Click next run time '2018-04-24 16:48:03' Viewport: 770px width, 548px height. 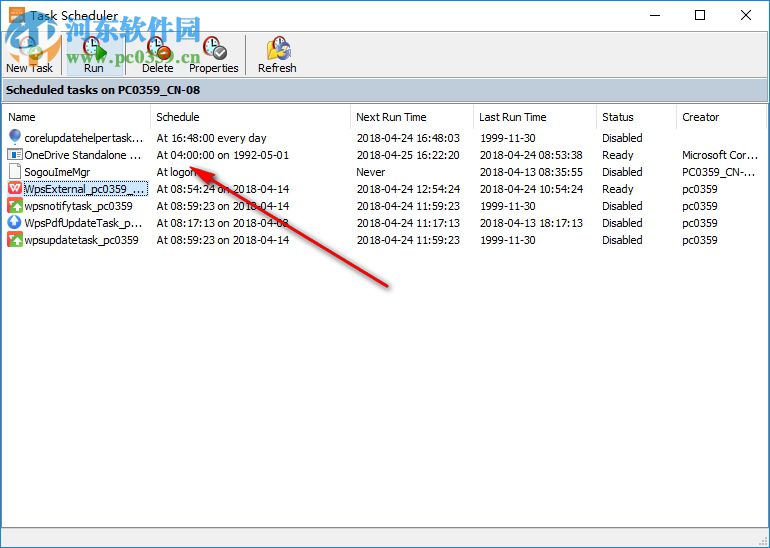click(408, 138)
